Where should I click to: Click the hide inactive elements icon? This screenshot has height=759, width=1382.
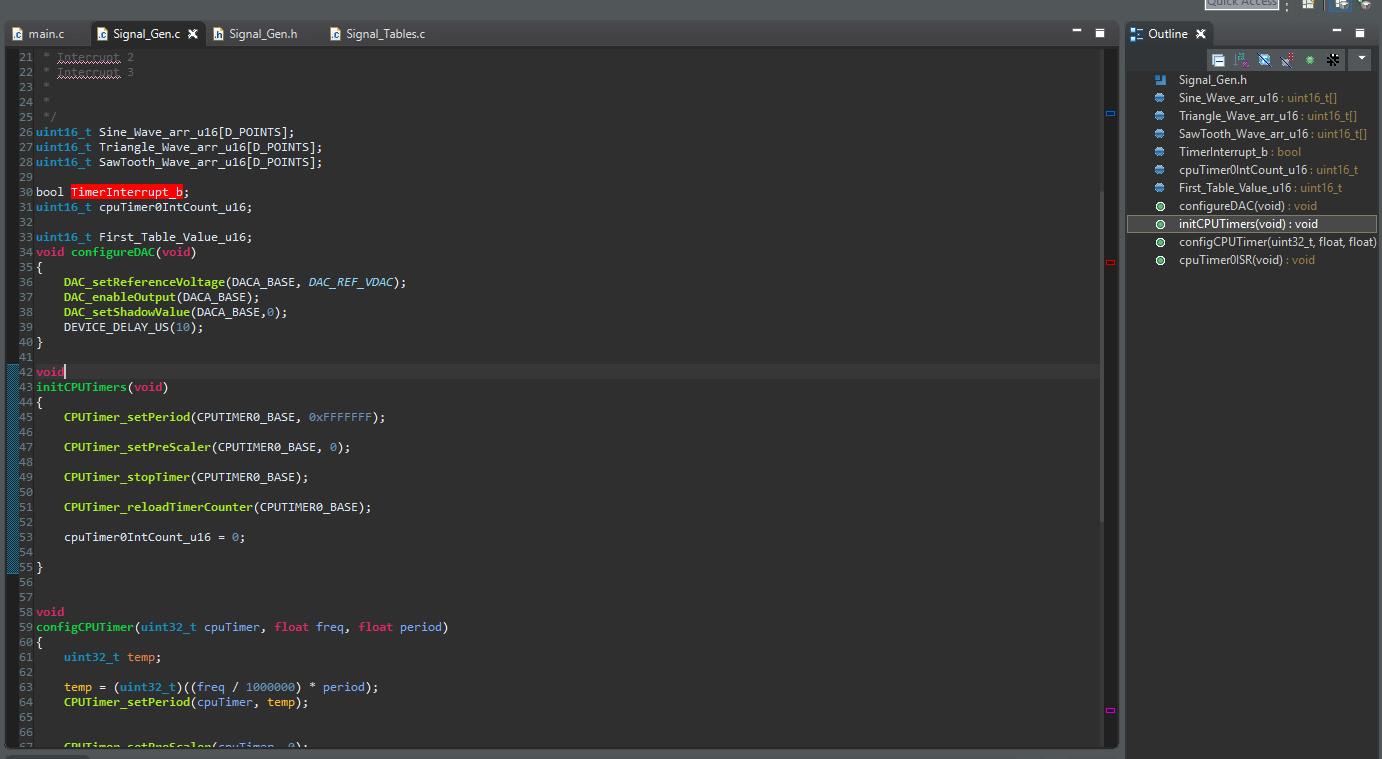click(x=1333, y=60)
